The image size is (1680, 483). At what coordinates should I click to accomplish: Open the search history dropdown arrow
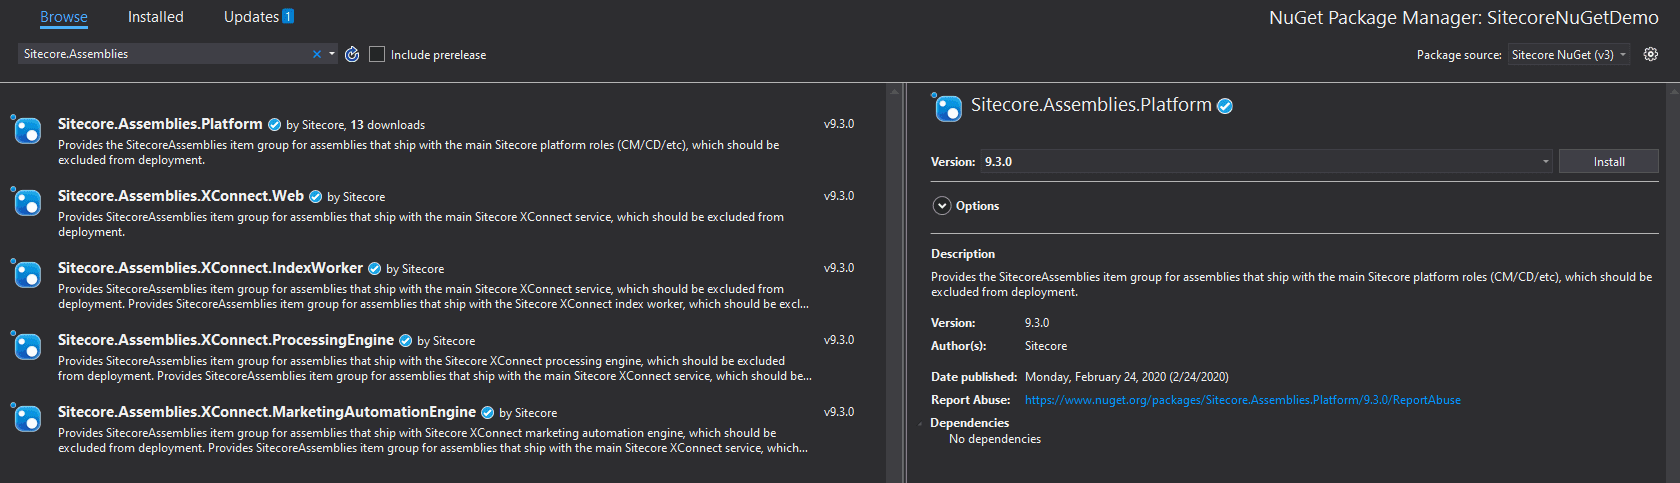pos(332,54)
